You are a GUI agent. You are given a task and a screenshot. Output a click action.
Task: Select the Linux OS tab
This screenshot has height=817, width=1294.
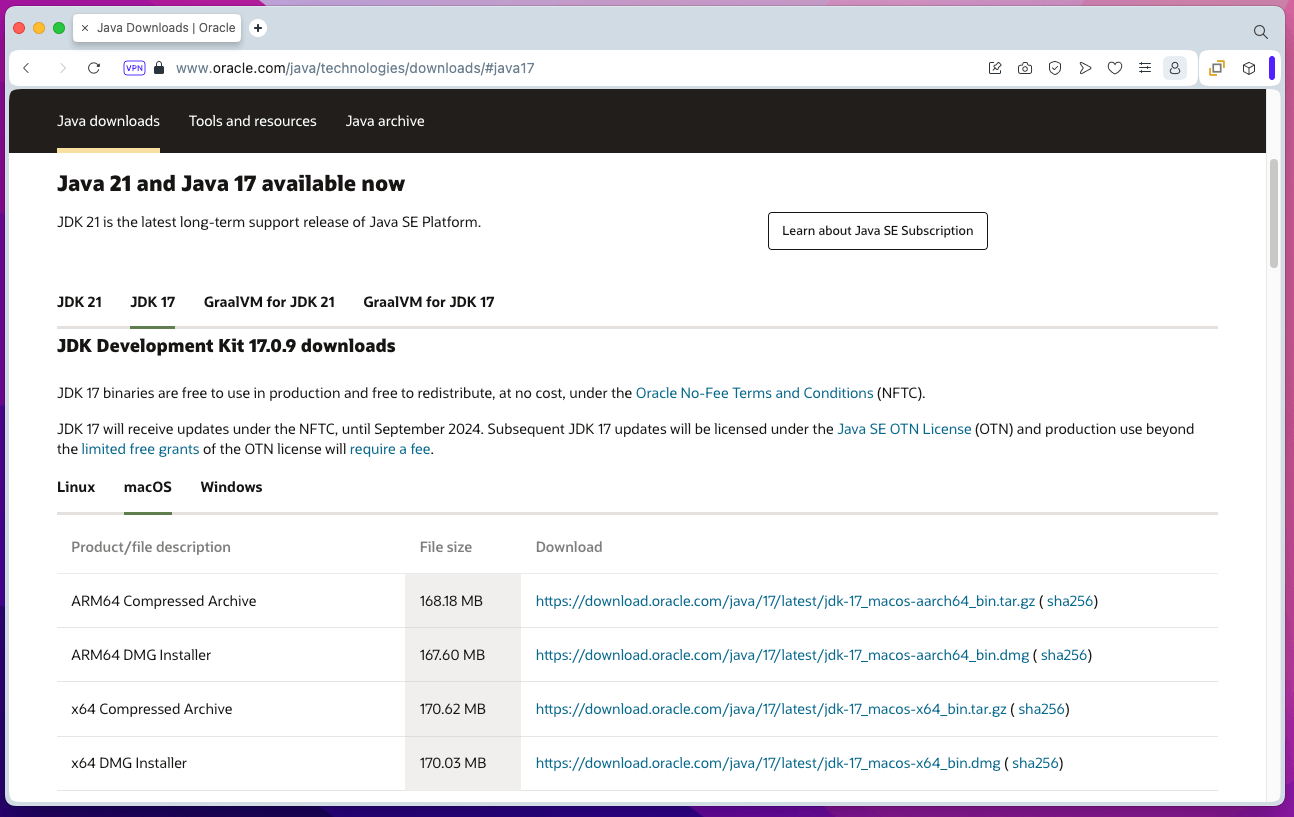click(x=76, y=487)
